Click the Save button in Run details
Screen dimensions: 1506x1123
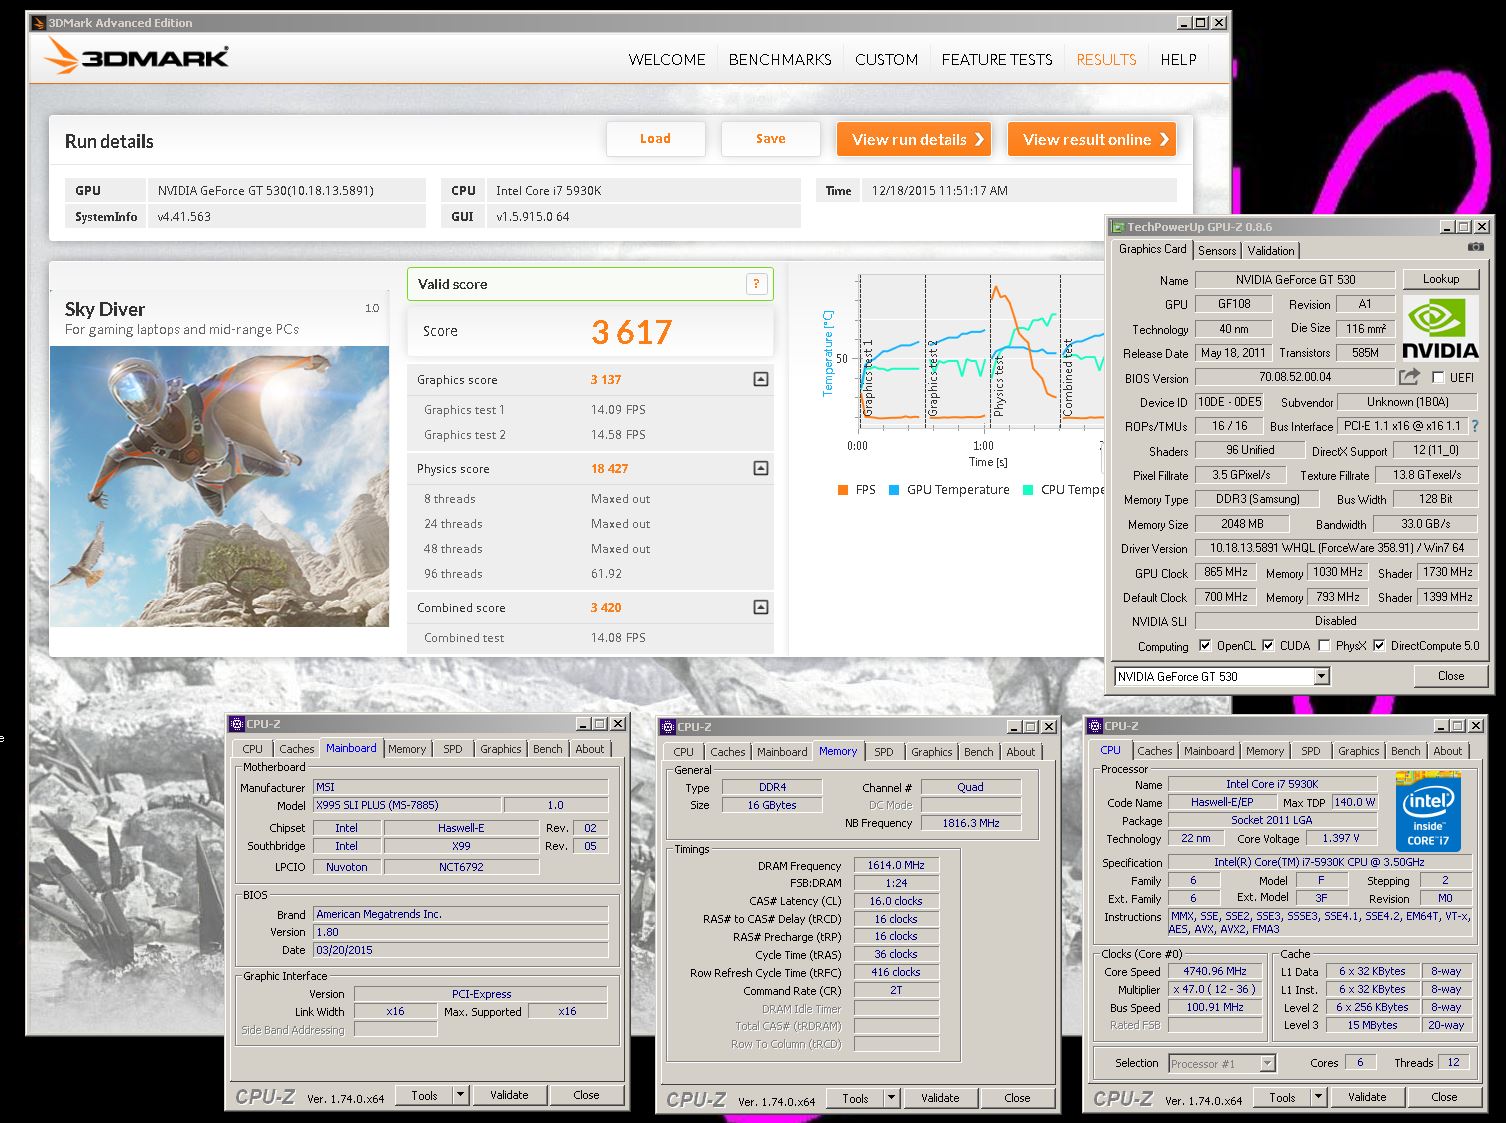point(770,139)
